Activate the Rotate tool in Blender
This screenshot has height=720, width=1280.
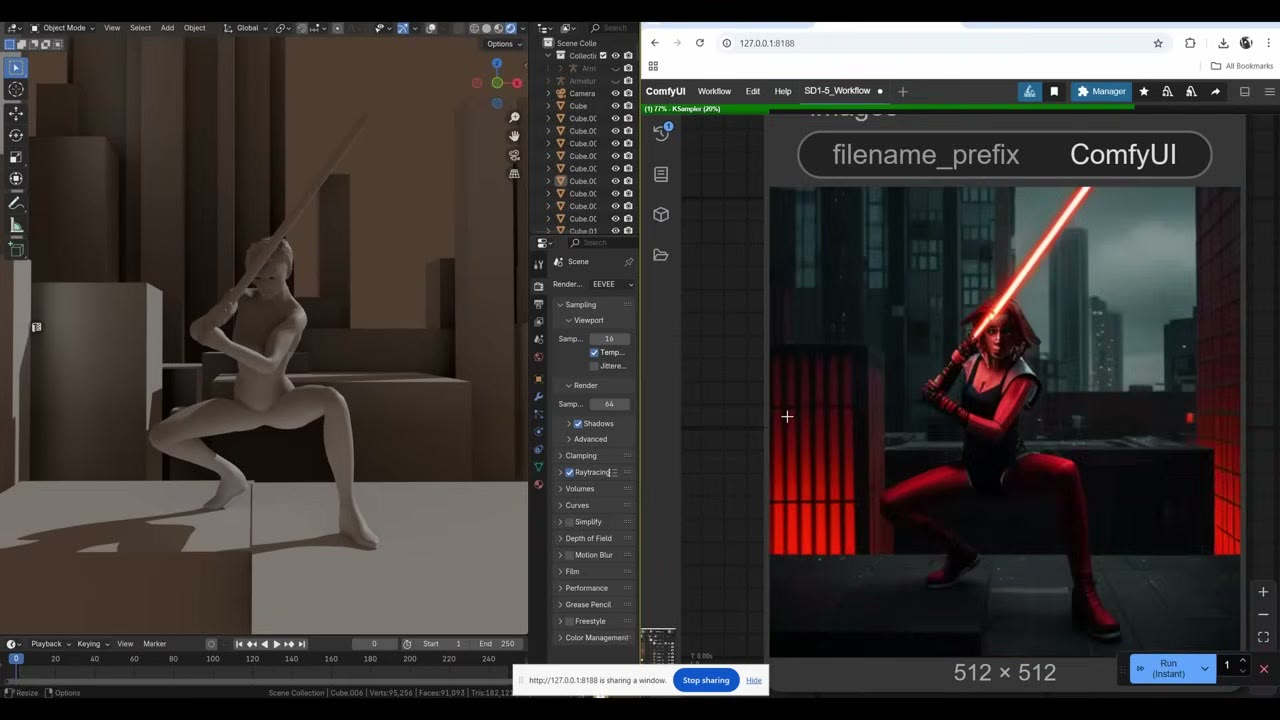pyautogui.click(x=16, y=135)
